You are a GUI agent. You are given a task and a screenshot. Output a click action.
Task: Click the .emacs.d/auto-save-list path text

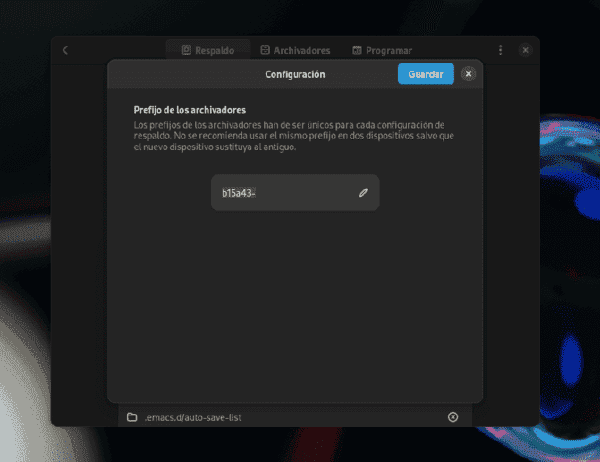193,418
